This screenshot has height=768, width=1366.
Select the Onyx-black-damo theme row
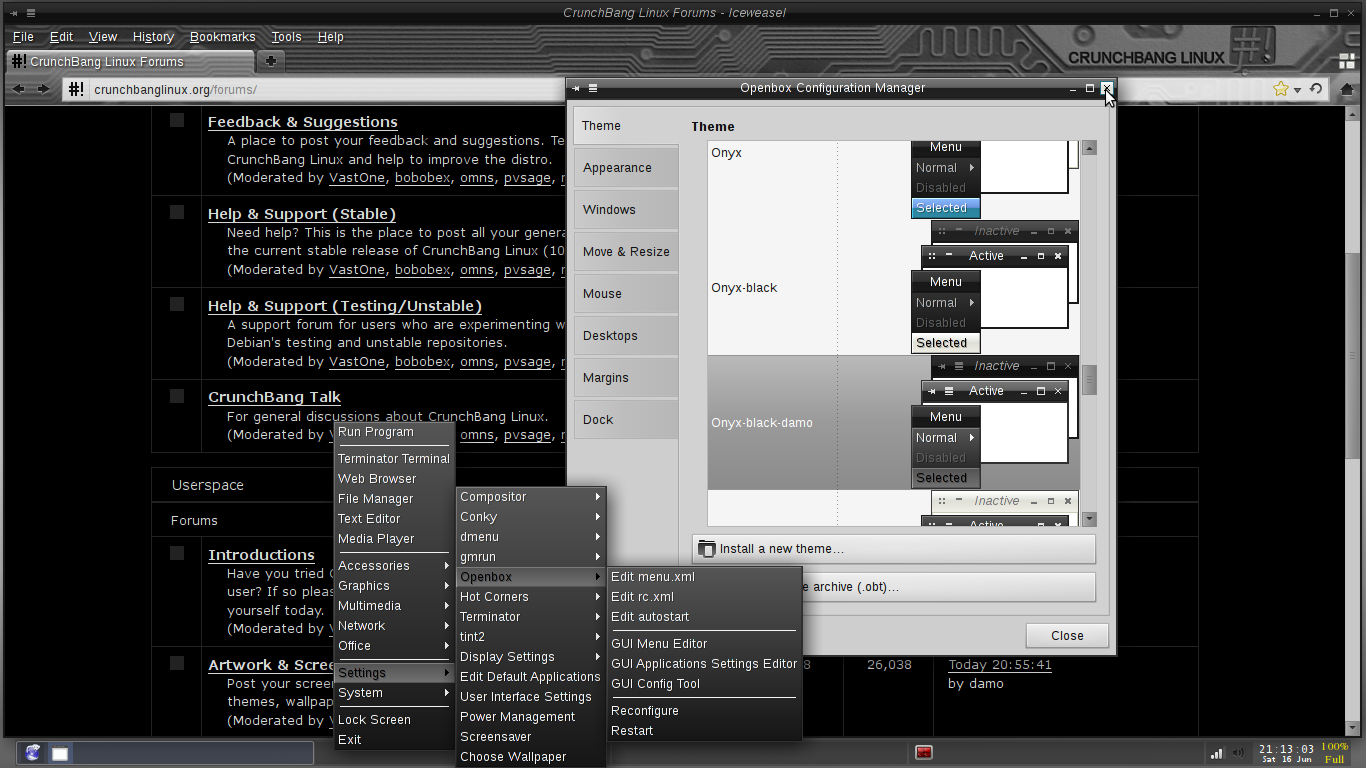[894, 423]
